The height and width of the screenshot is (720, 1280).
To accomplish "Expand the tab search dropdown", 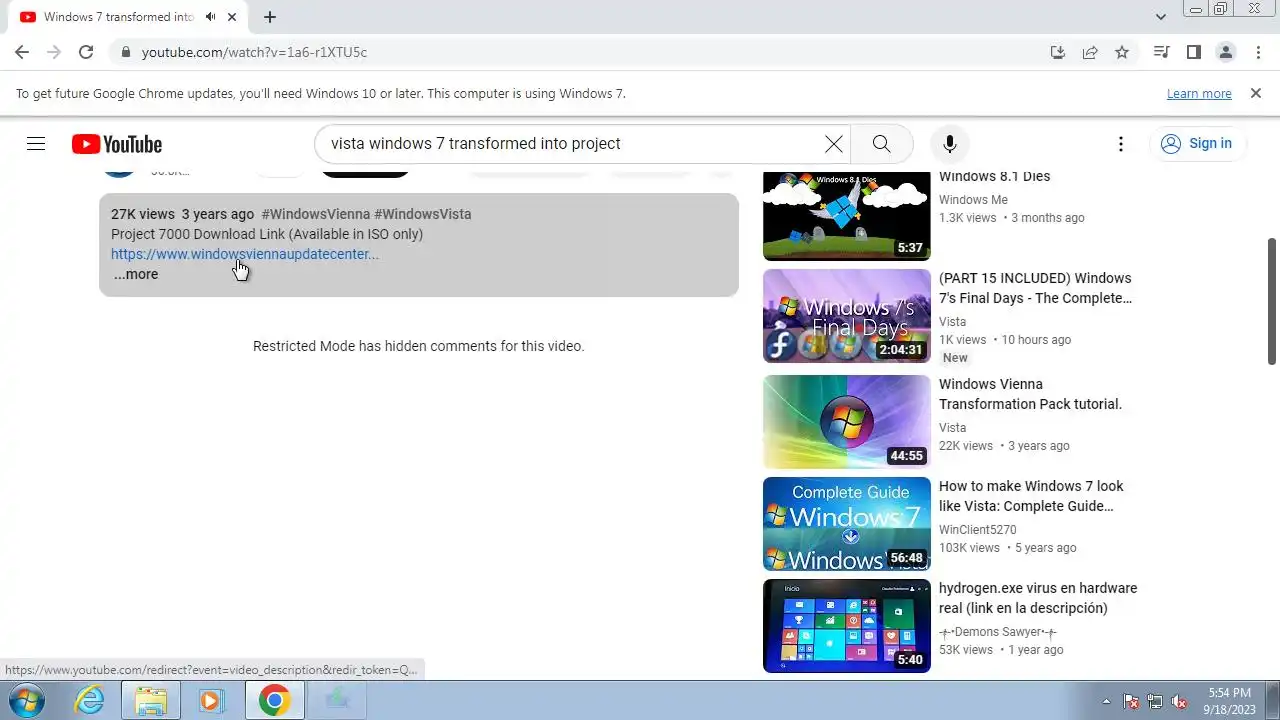I will 1160,17.
